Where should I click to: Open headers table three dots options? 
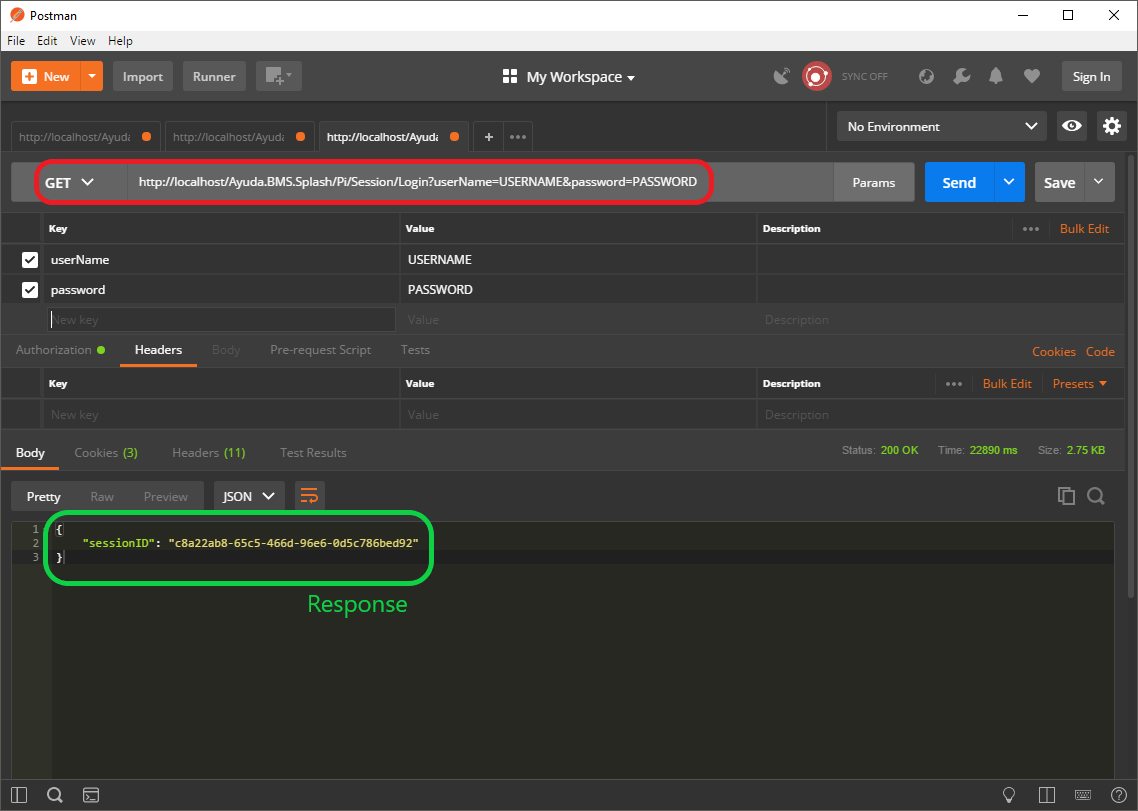point(954,384)
